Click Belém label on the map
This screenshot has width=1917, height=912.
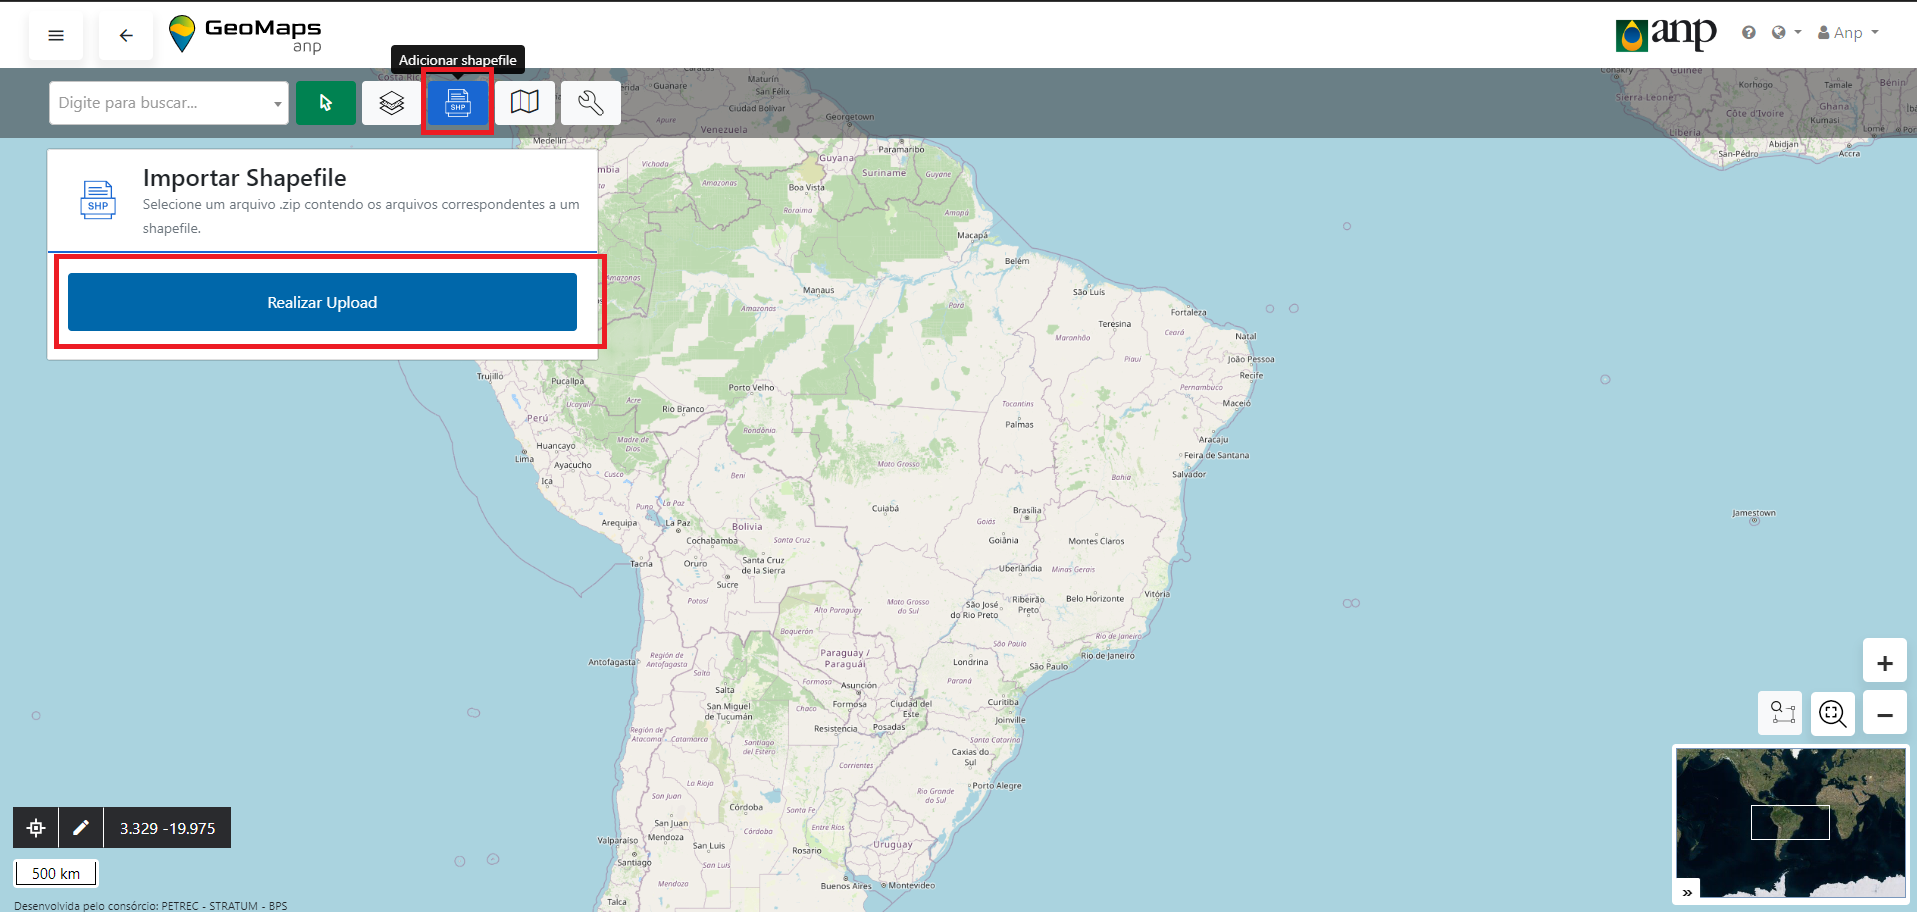(1017, 261)
